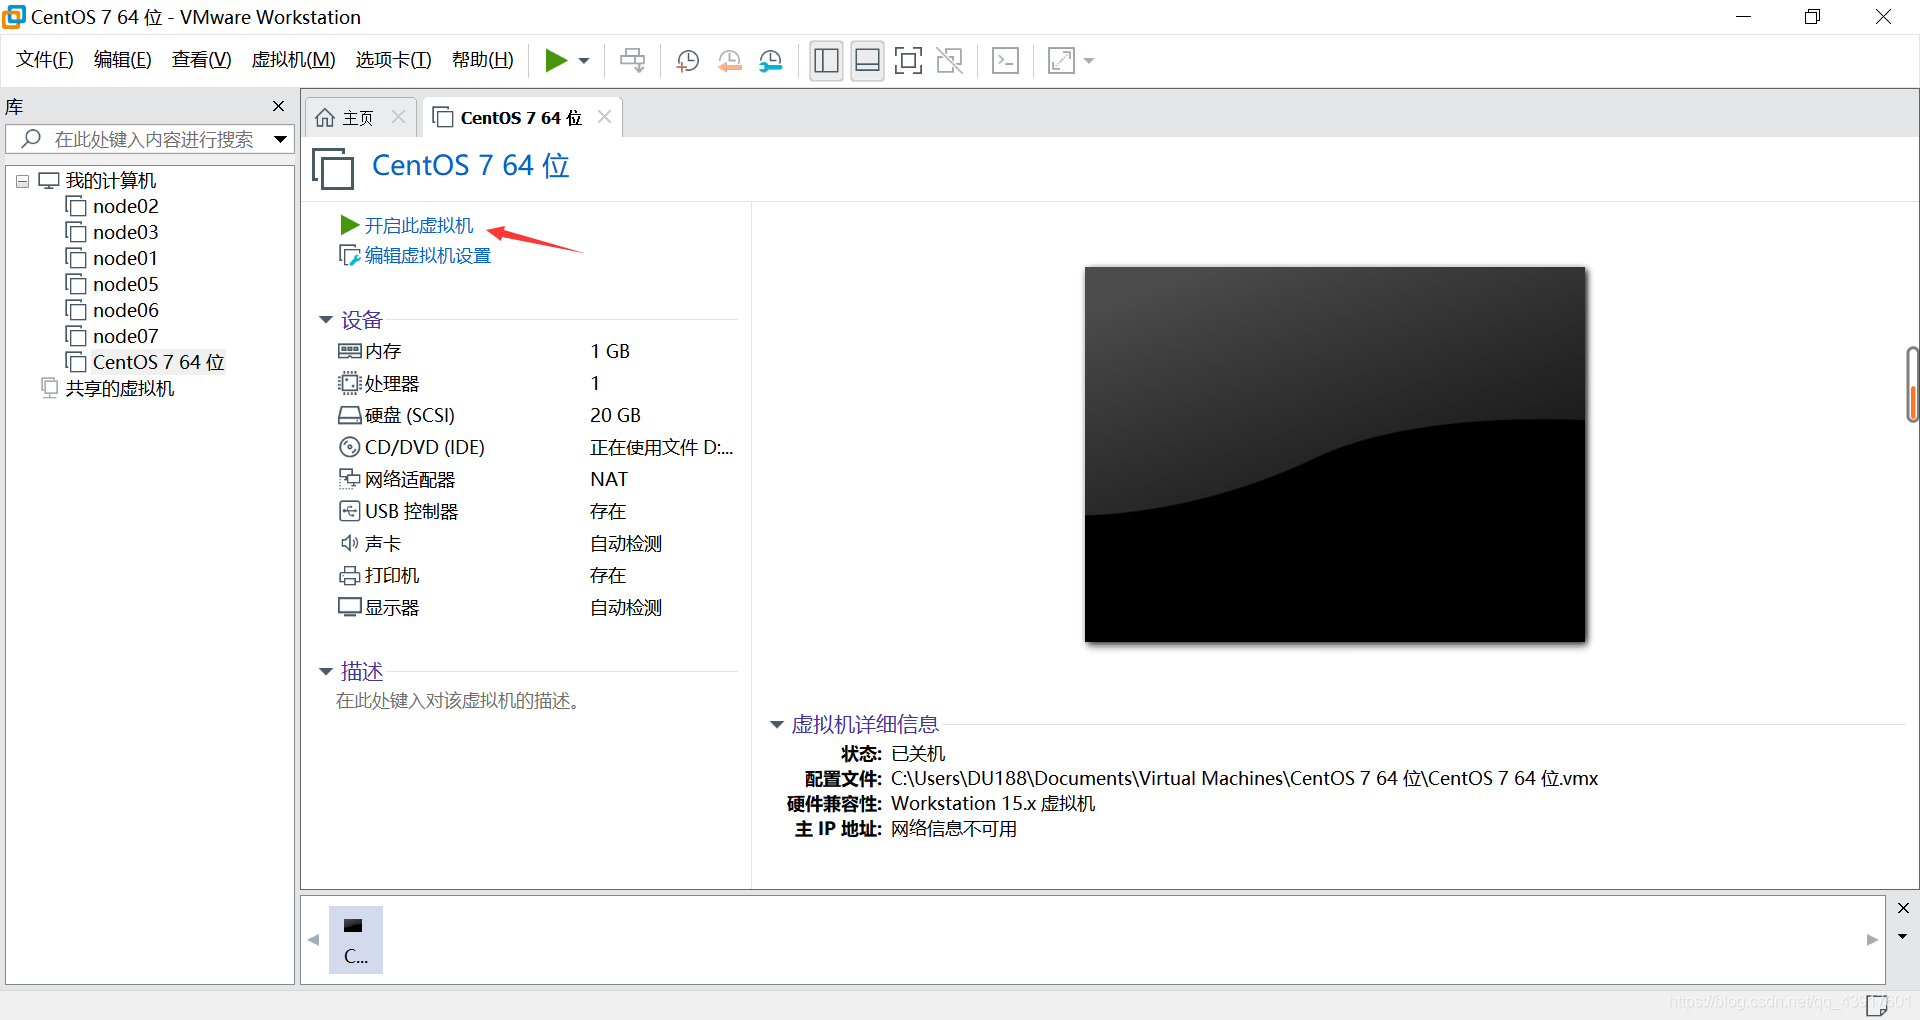1920x1020 pixels.
Task: Close the CentOS 7 64 位 tab
Action: pos(604,117)
